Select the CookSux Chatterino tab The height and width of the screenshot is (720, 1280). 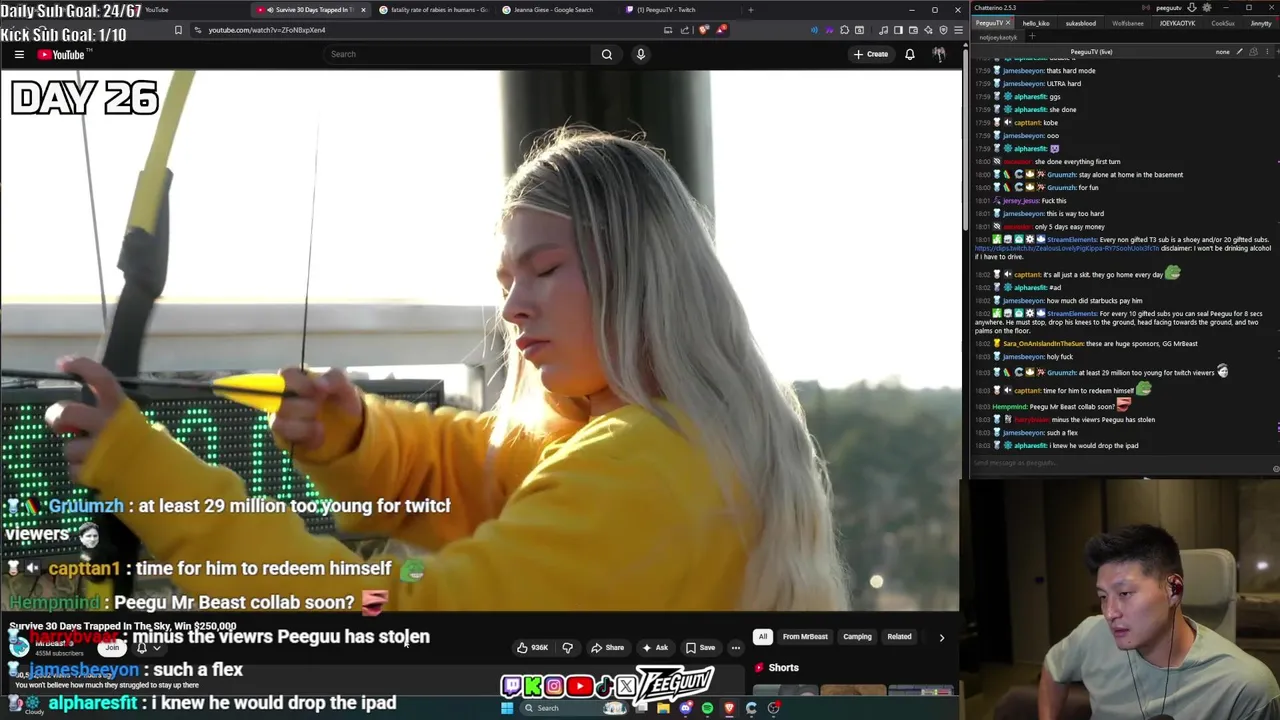pos(1223,23)
